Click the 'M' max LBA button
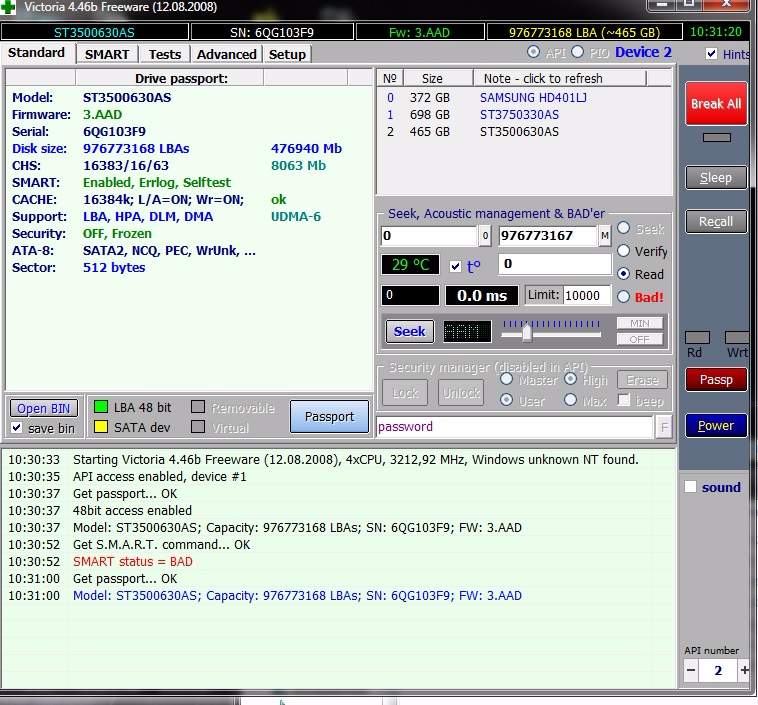758x705 pixels. [604, 236]
